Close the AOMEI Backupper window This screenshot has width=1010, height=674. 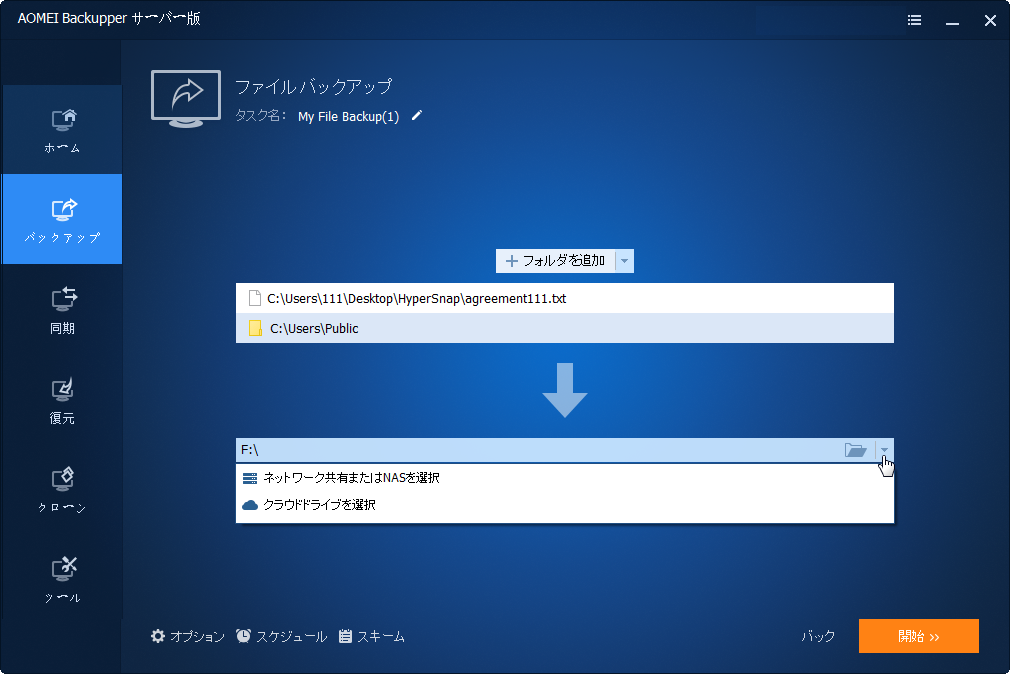[x=990, y=21]
